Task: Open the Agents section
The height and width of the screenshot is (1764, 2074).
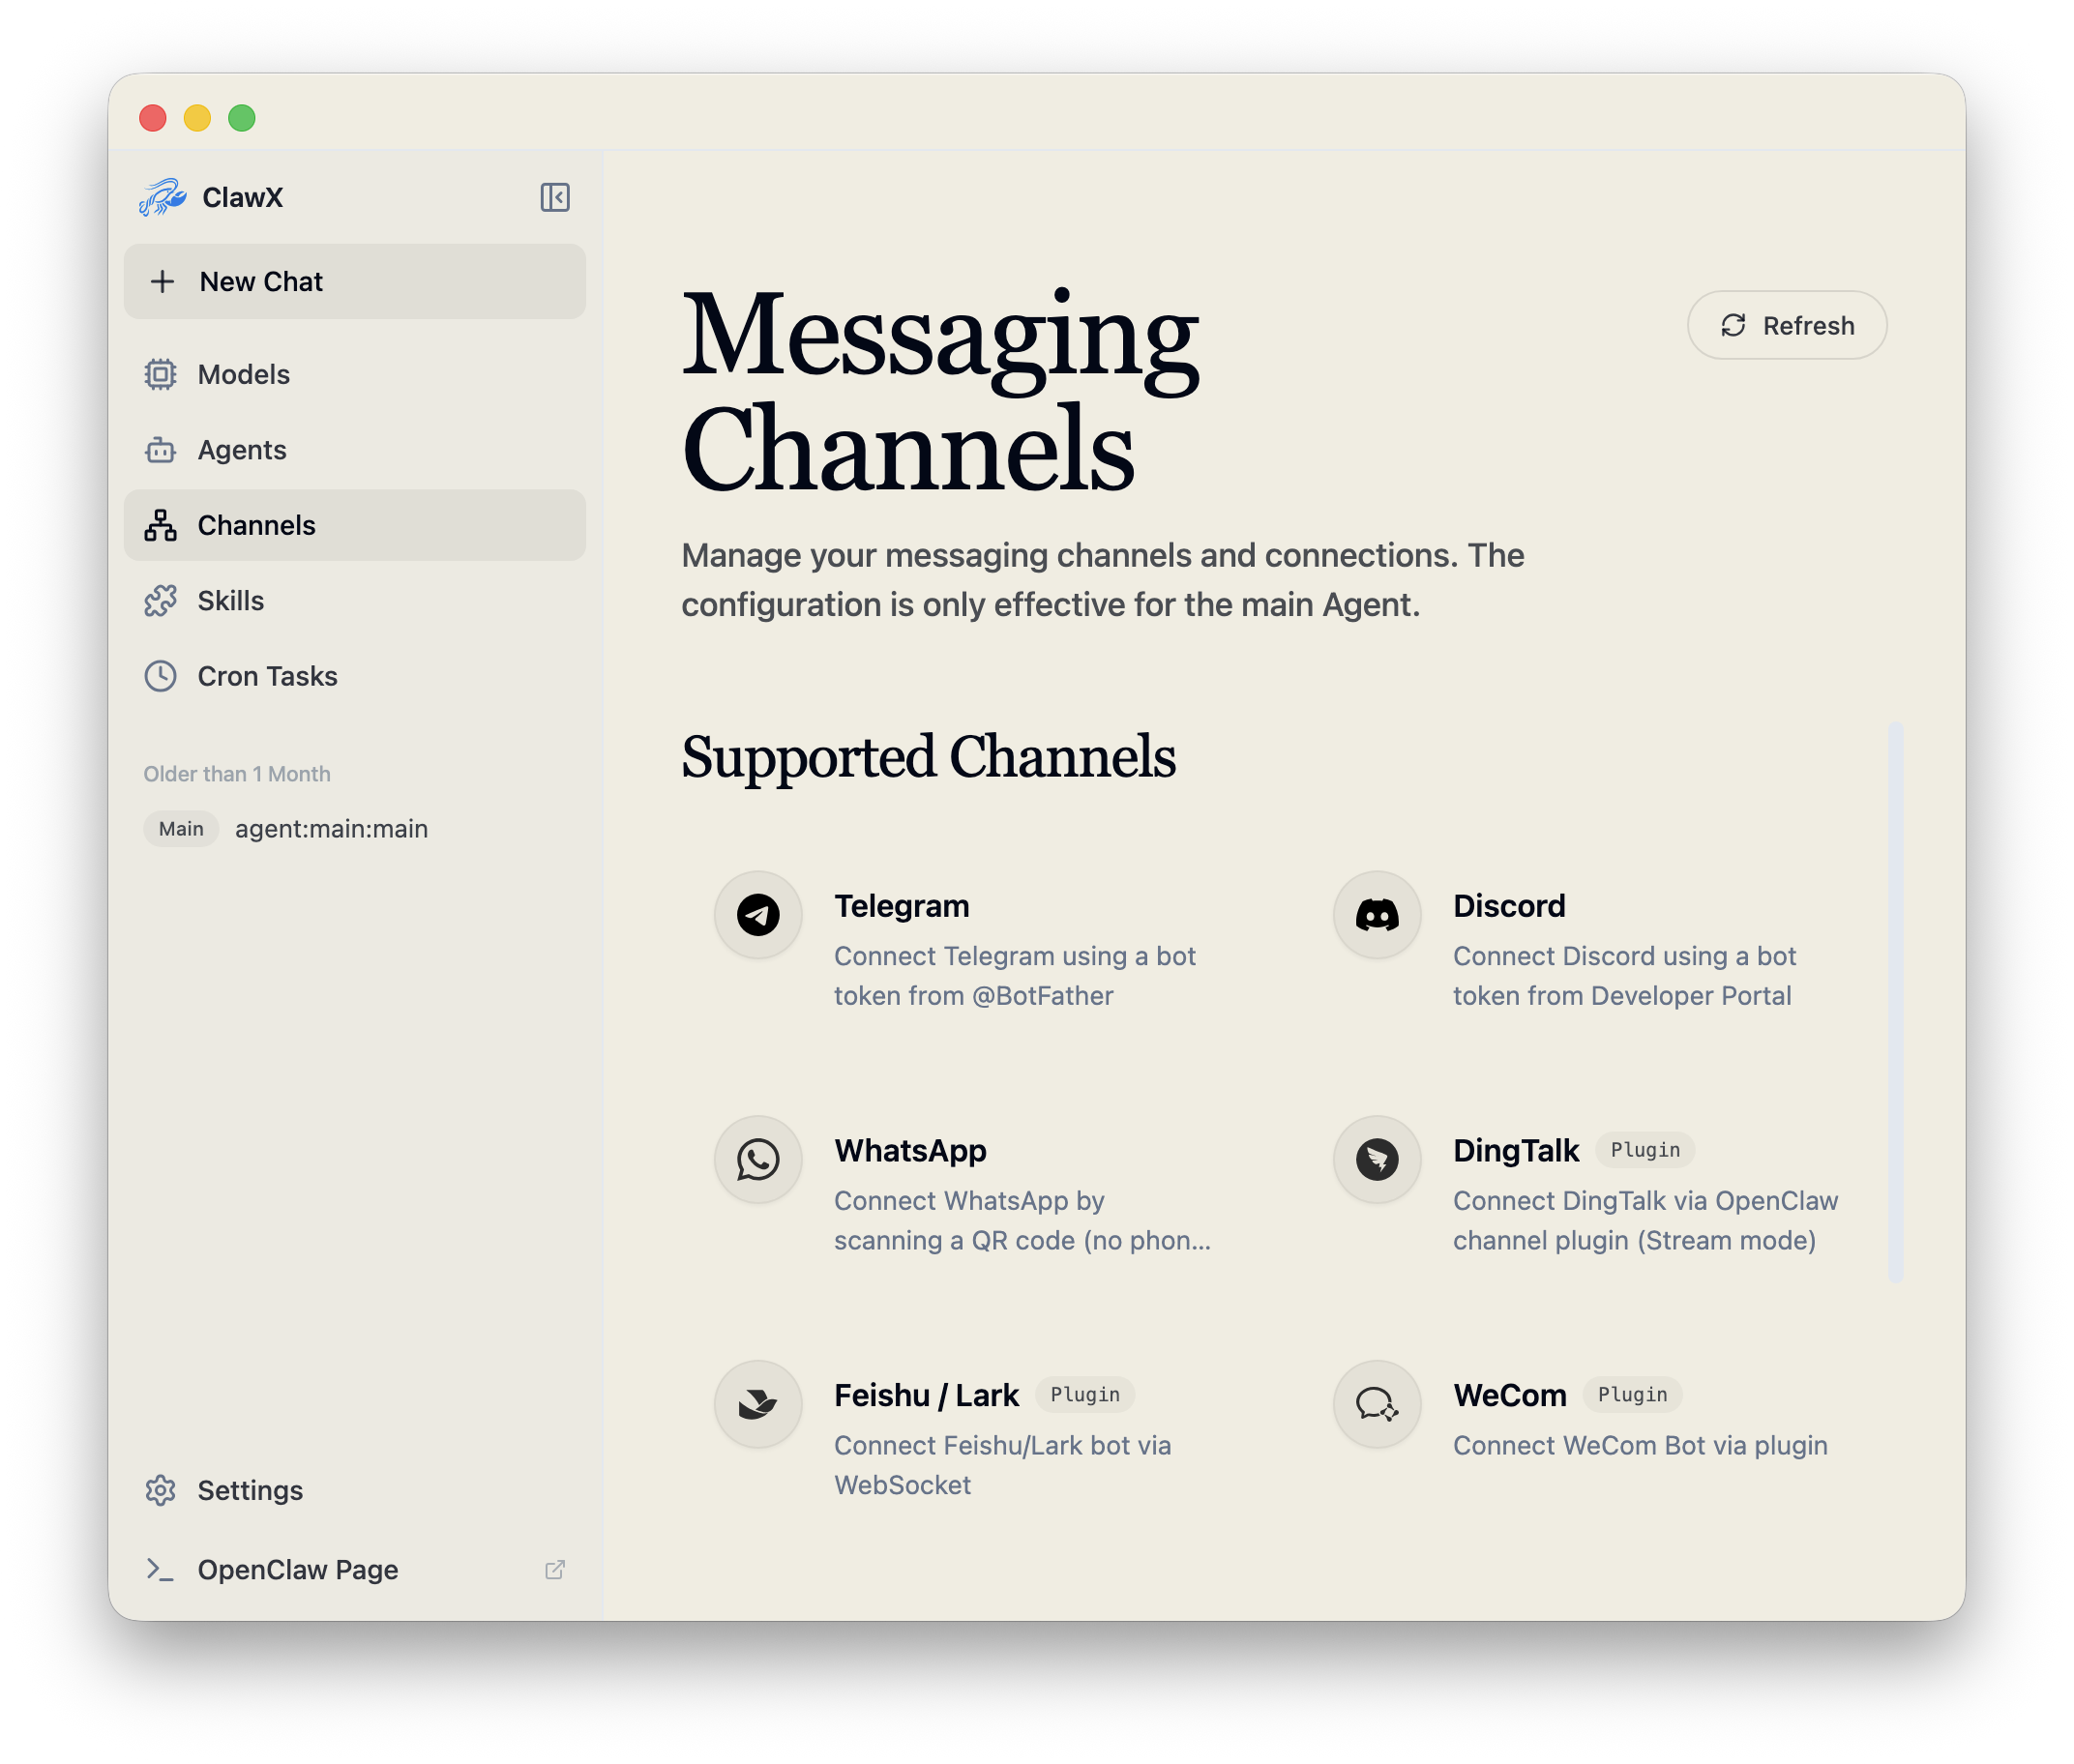Action: click(x=242, y=450)
